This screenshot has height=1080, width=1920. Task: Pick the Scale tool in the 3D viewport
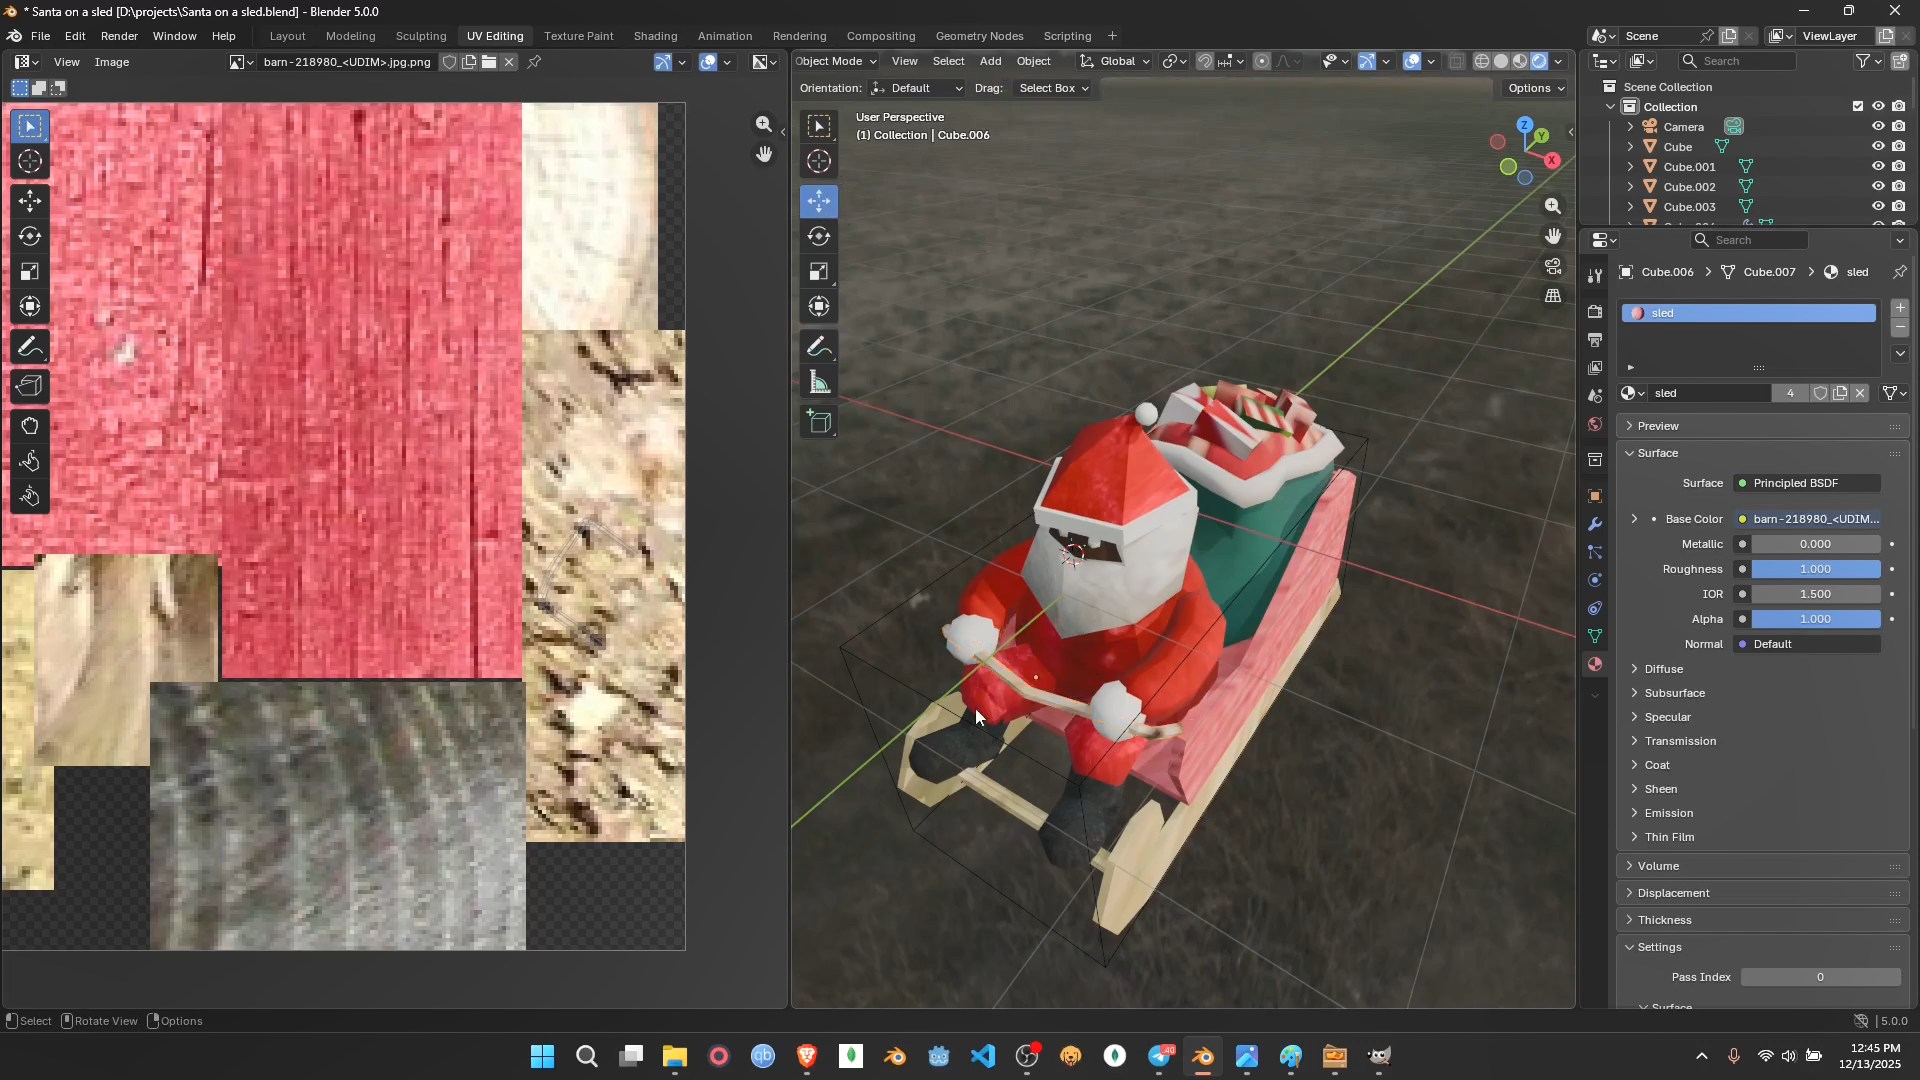tap(819, 272)
